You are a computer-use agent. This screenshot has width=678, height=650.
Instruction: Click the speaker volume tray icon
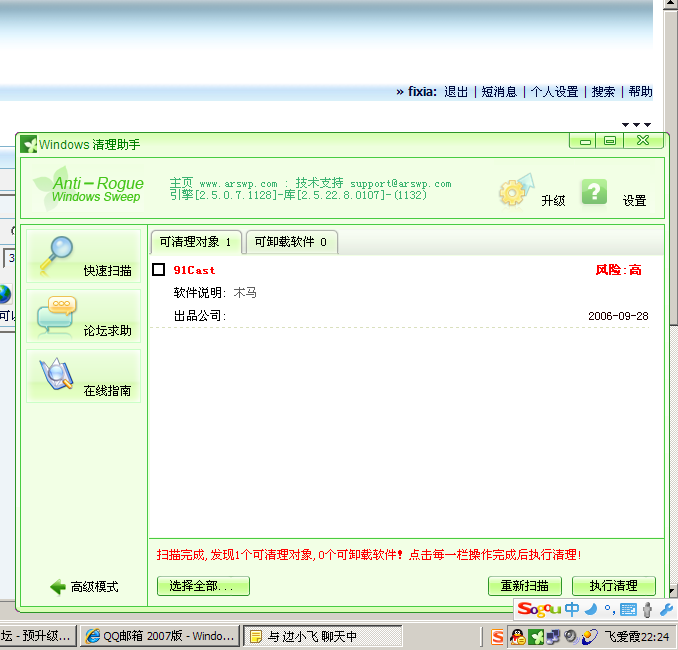pos(571,636)
